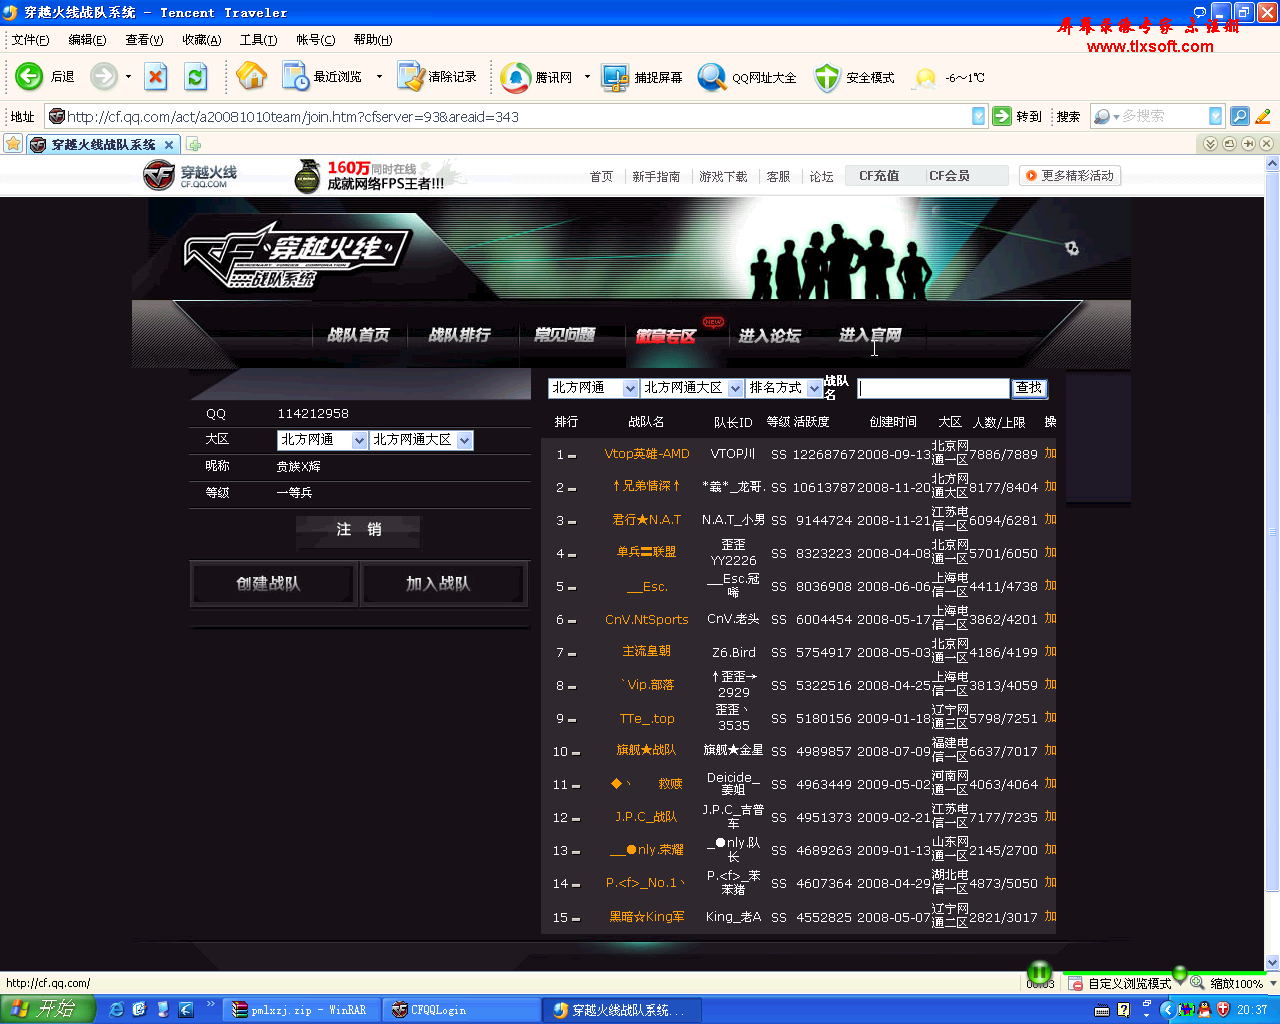Open a new tab with the plus page icon
Screen dimensions: 1280x1024
[x=193, y=144]
